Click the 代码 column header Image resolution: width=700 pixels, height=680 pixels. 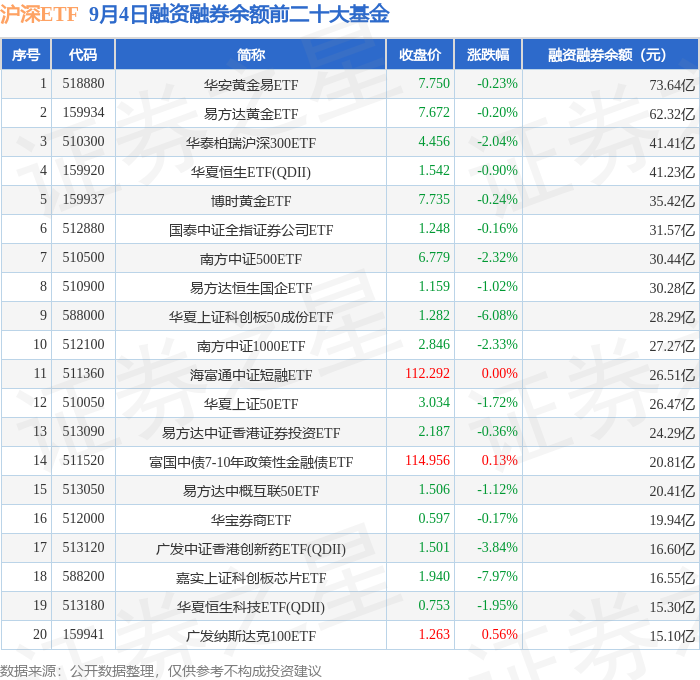click(x=83, y=54)
